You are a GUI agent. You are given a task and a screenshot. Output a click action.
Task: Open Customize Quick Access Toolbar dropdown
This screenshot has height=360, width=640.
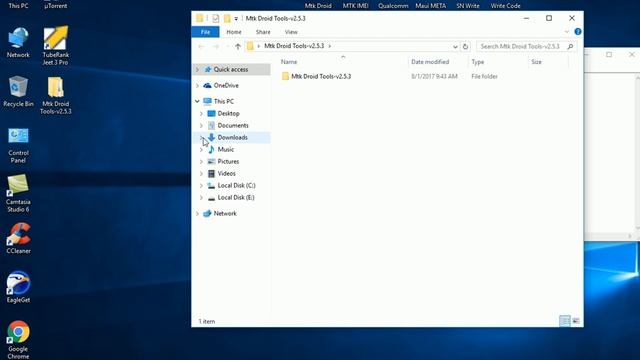tap(236, 19)
